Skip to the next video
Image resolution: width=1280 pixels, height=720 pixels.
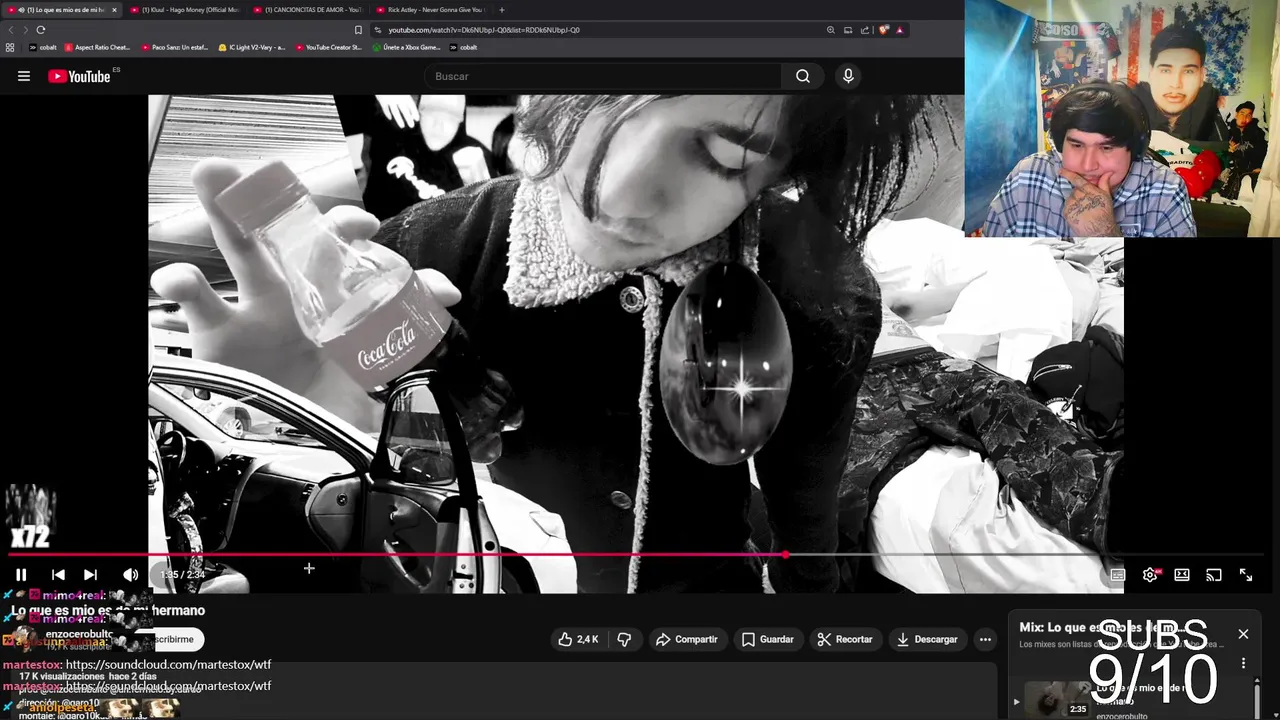[x=90, y=575]
